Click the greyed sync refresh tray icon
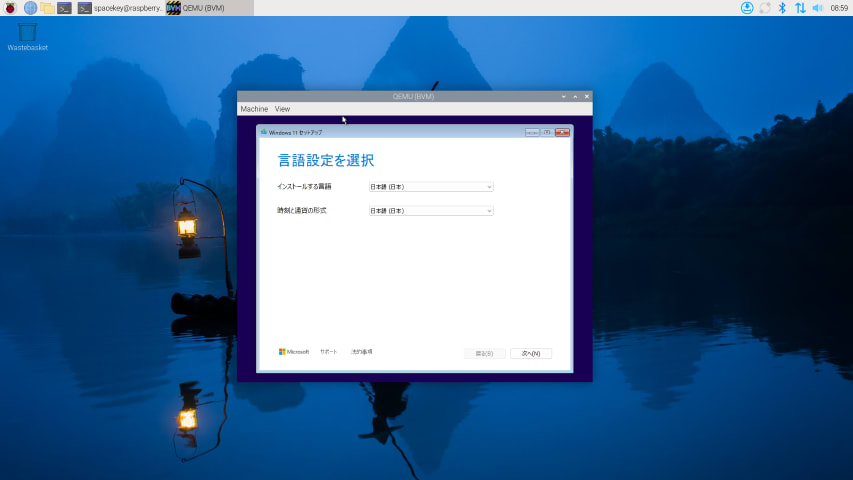853x480 pixels. pyautogui.click(x=765, y=8)
